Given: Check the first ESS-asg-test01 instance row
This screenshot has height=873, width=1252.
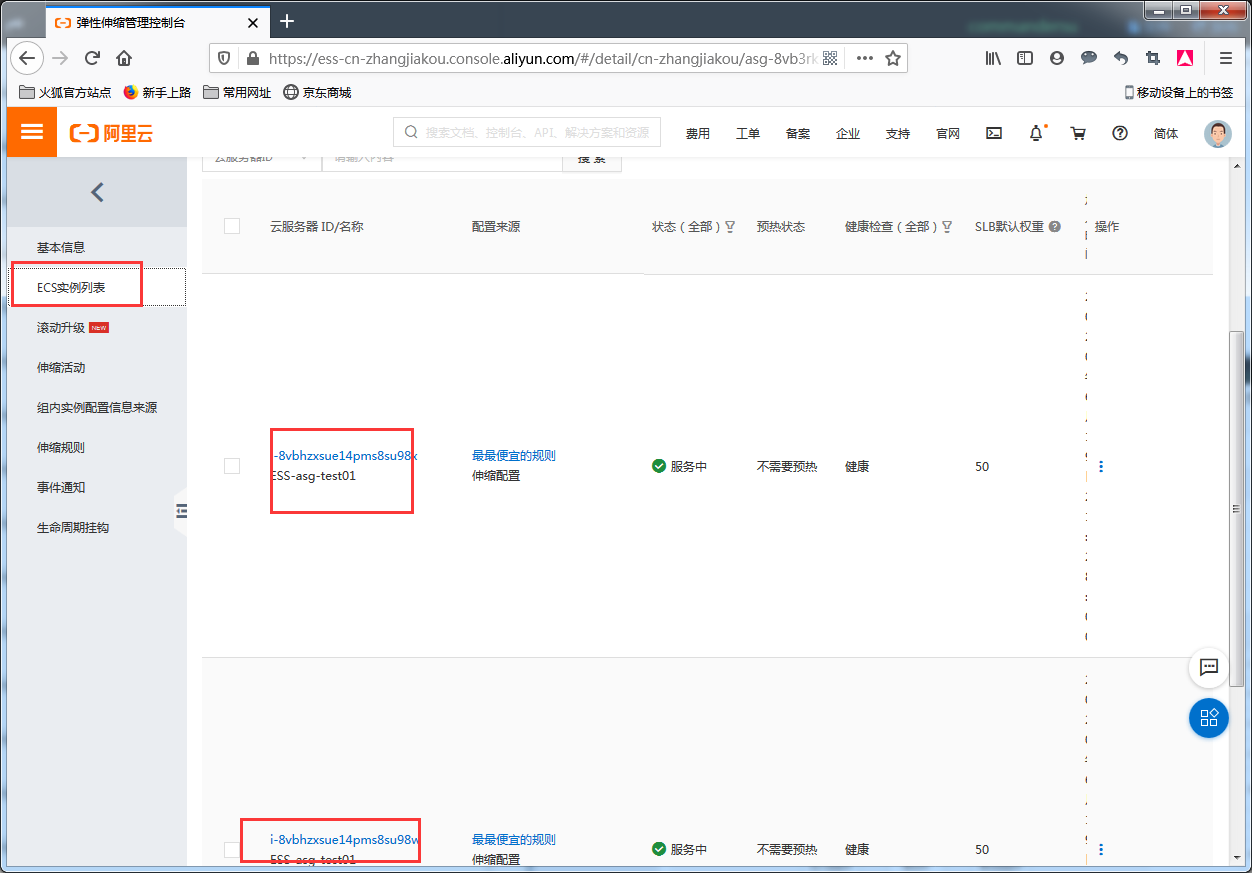Looking at the screenshot, I should pos(232,466).
